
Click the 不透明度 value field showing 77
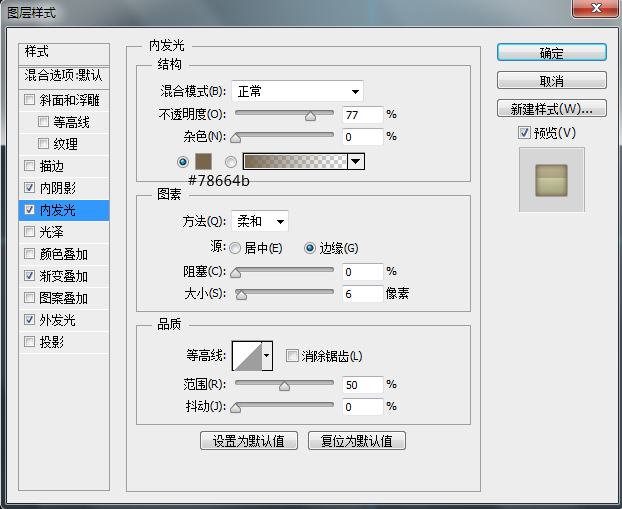tap(363, 115)
